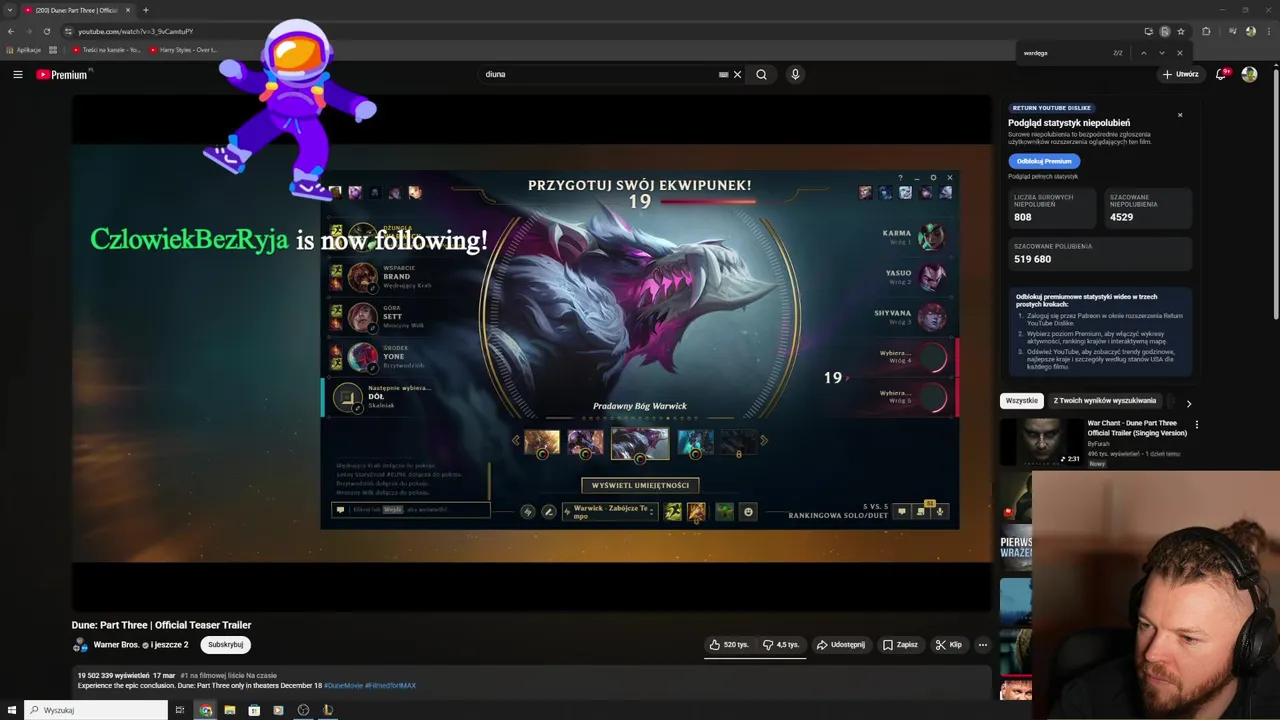
Task: Submit search with the magnifier button
Action: pos(761,74)
